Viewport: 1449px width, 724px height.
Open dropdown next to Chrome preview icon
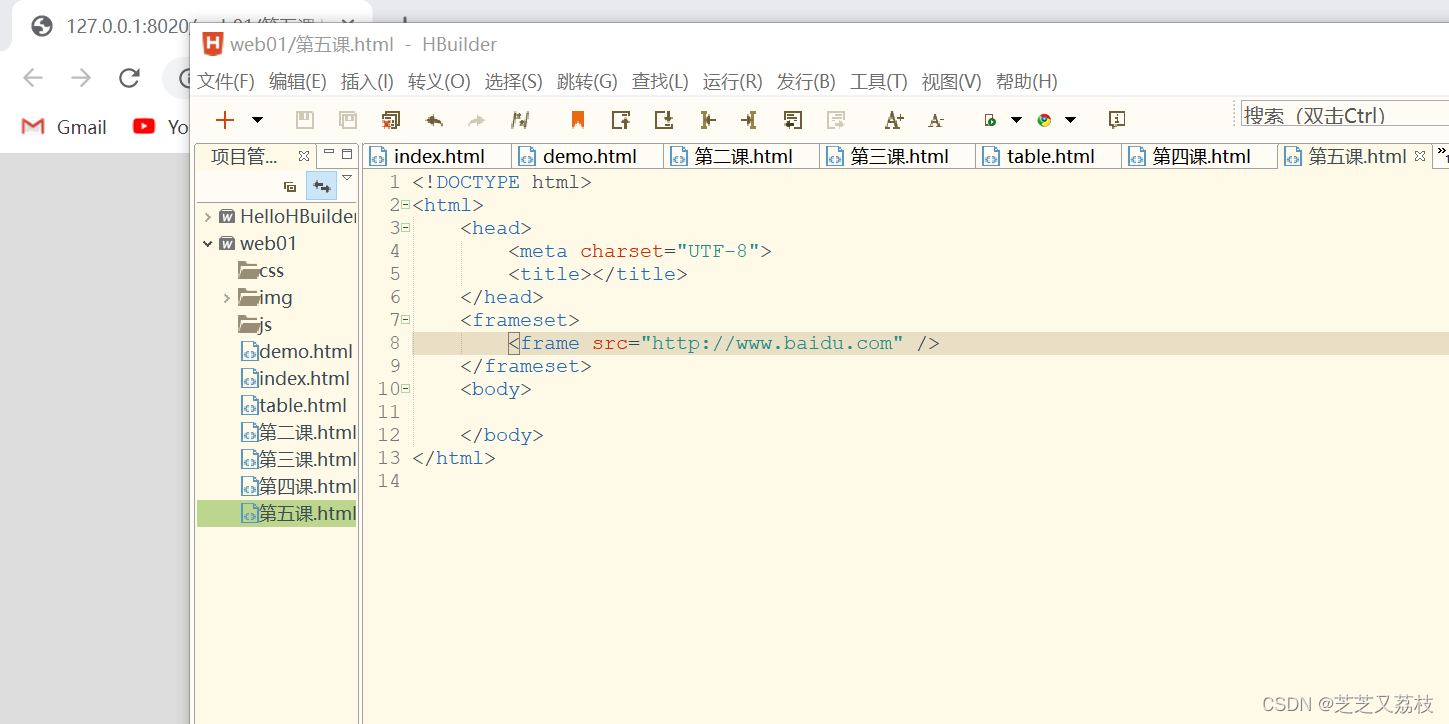tap(1070, 120)
